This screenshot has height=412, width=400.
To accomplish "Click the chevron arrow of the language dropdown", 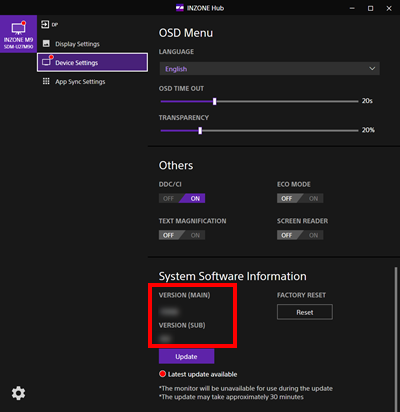I will (x=372, y=69).
